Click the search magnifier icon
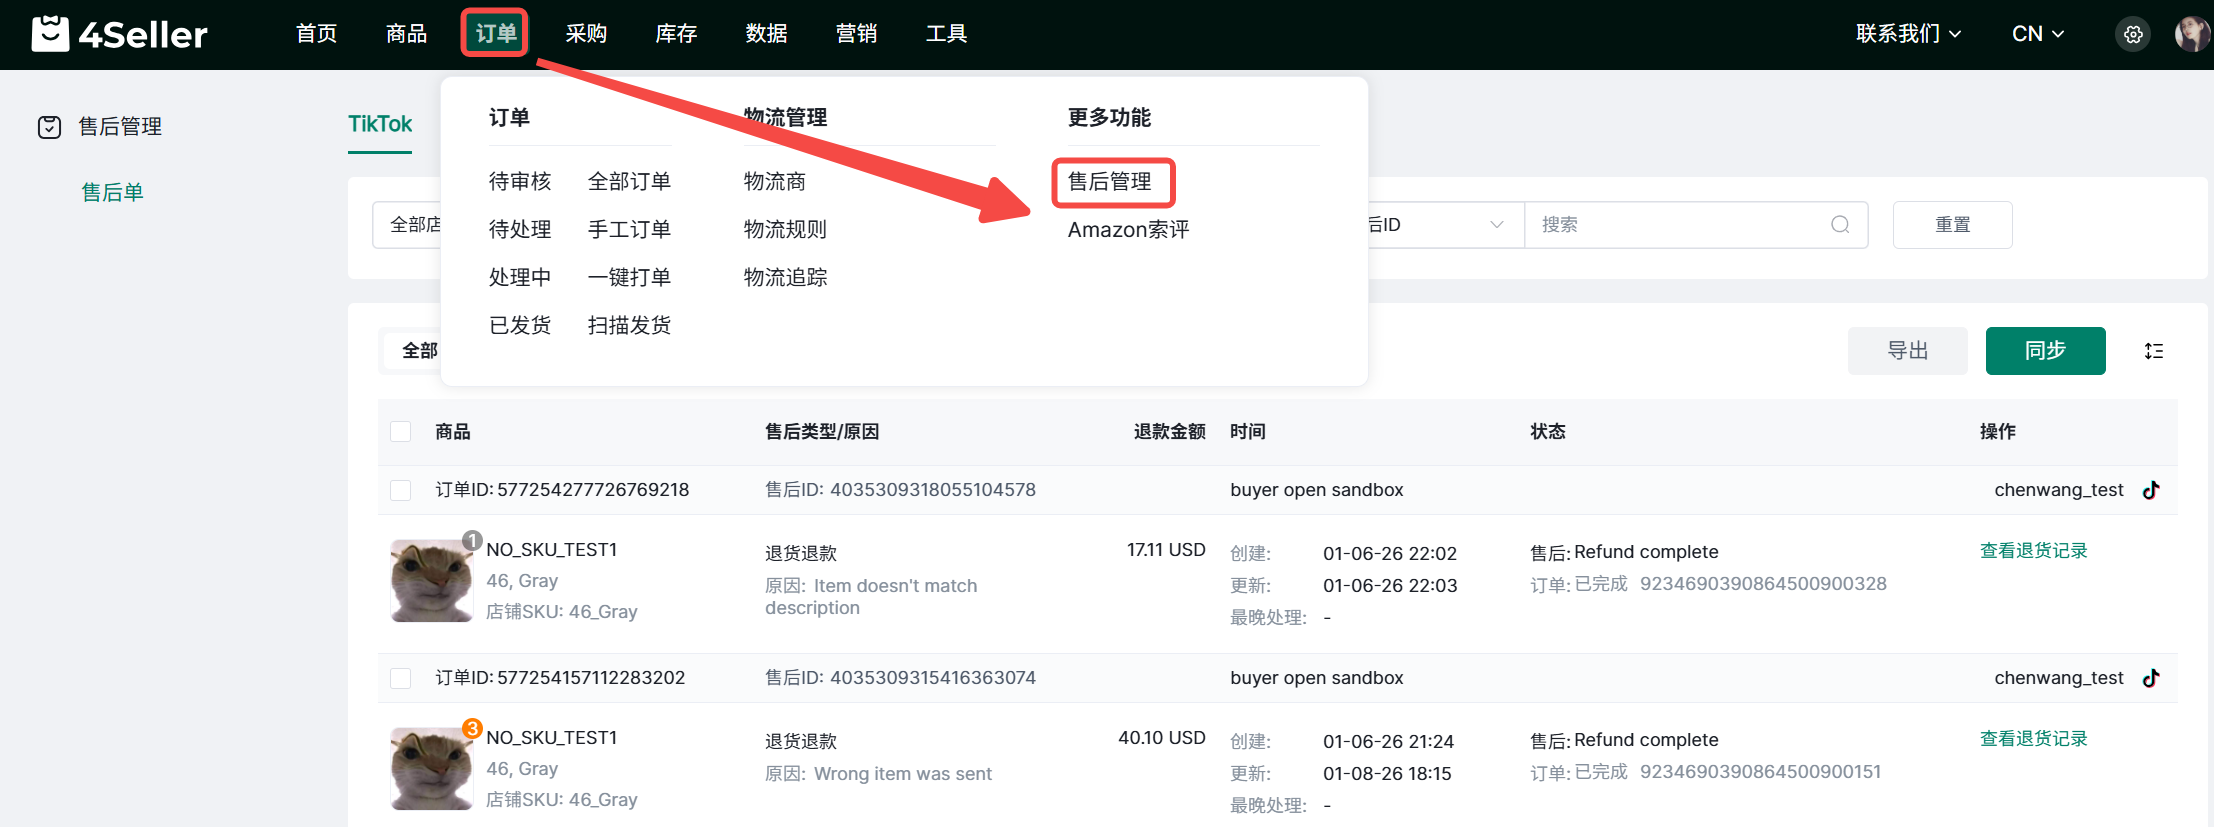The image size is (2214, 827). [x=1840, y=225]
